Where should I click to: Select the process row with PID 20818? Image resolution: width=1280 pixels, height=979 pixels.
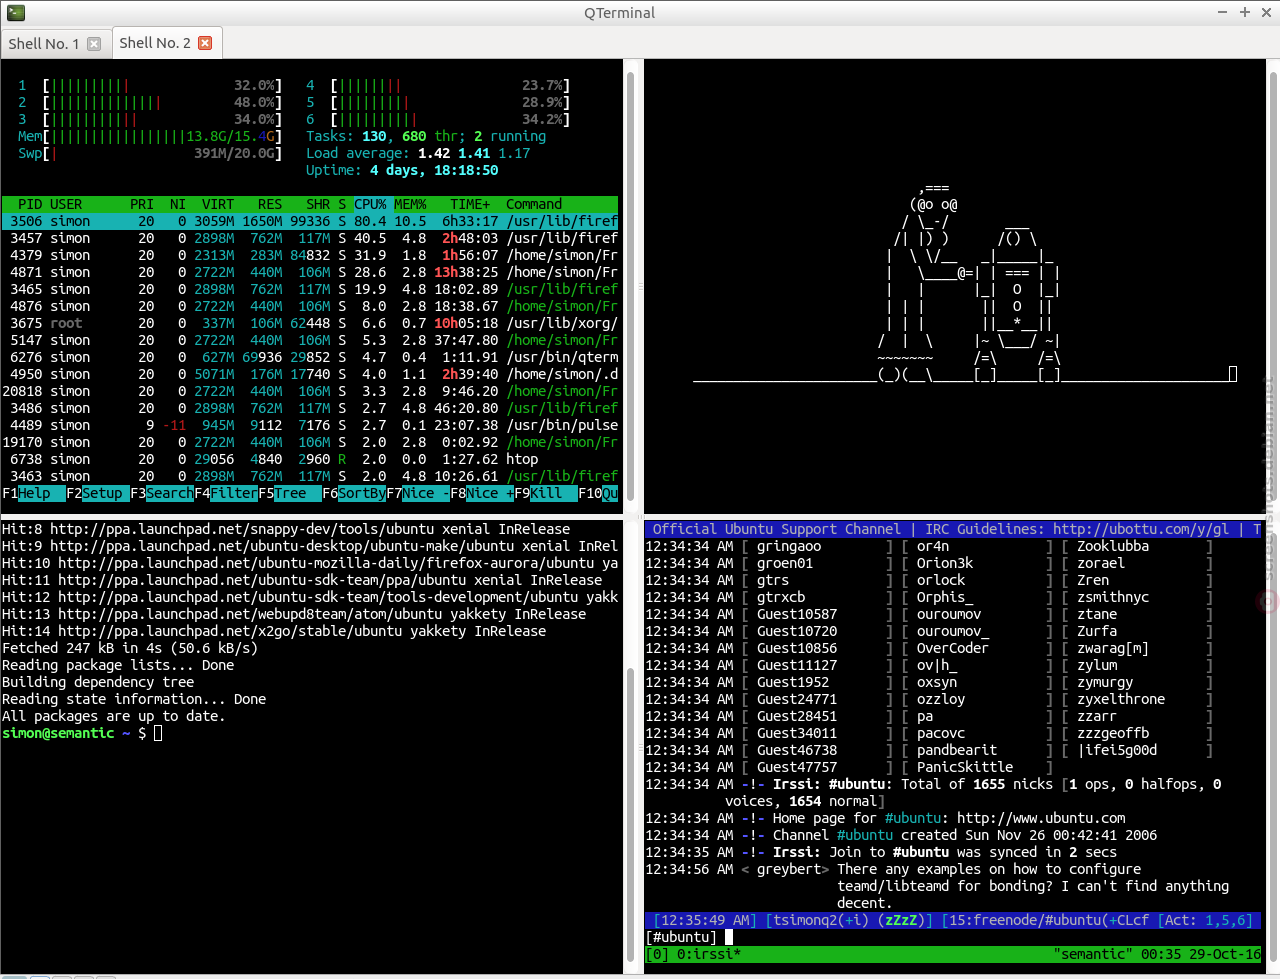click(310, 391)
